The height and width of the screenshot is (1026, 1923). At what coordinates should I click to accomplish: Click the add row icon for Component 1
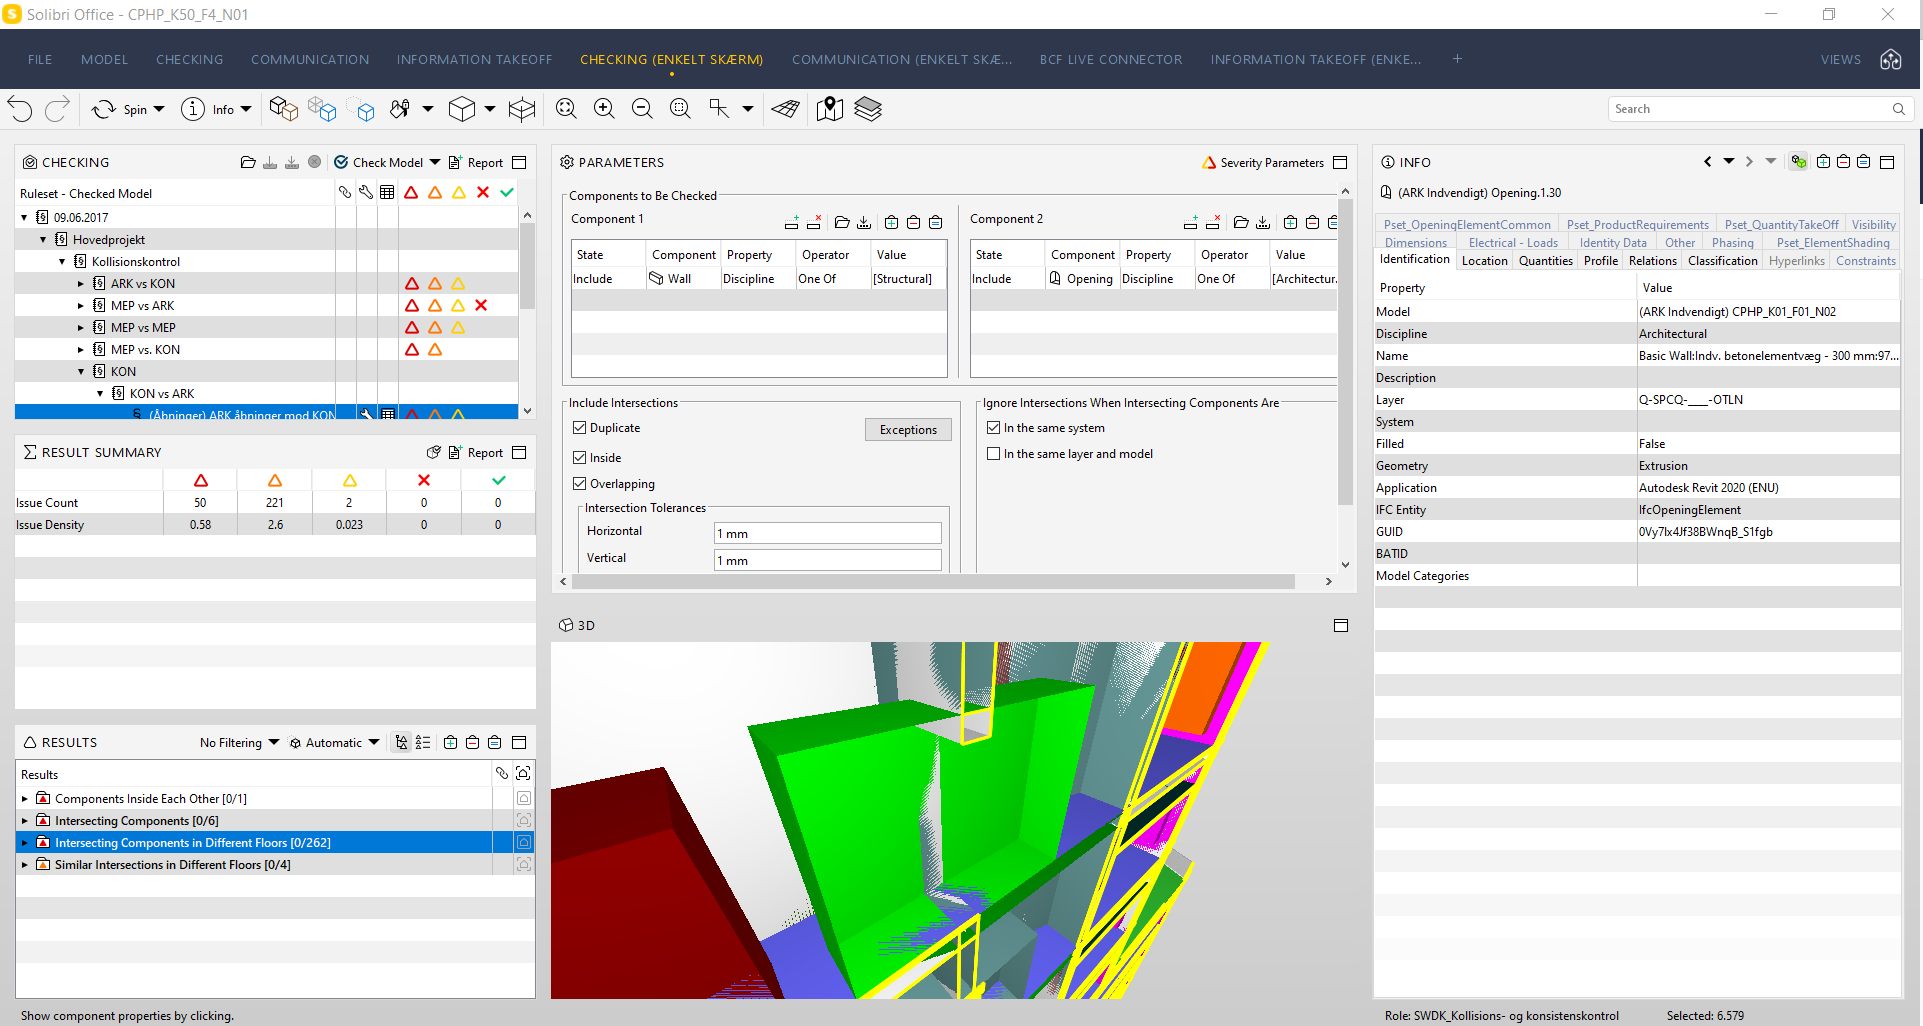(x=792, y=222)
